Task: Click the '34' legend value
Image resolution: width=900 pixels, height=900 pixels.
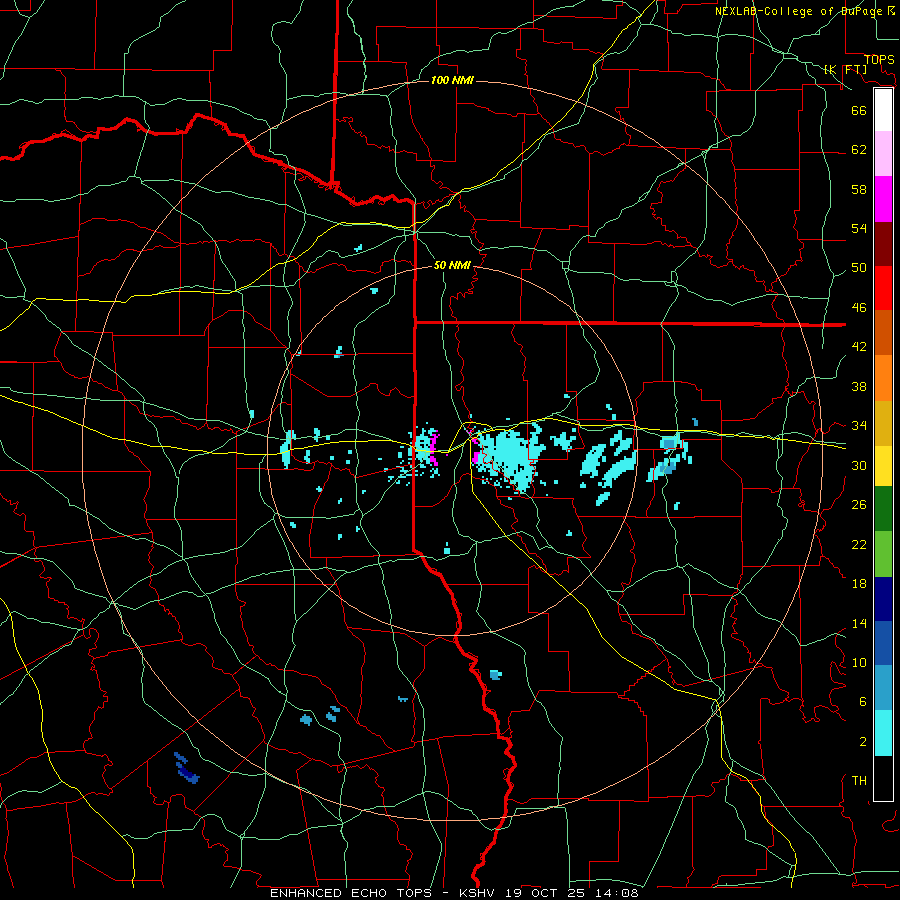Action: (x=859, y=426)
